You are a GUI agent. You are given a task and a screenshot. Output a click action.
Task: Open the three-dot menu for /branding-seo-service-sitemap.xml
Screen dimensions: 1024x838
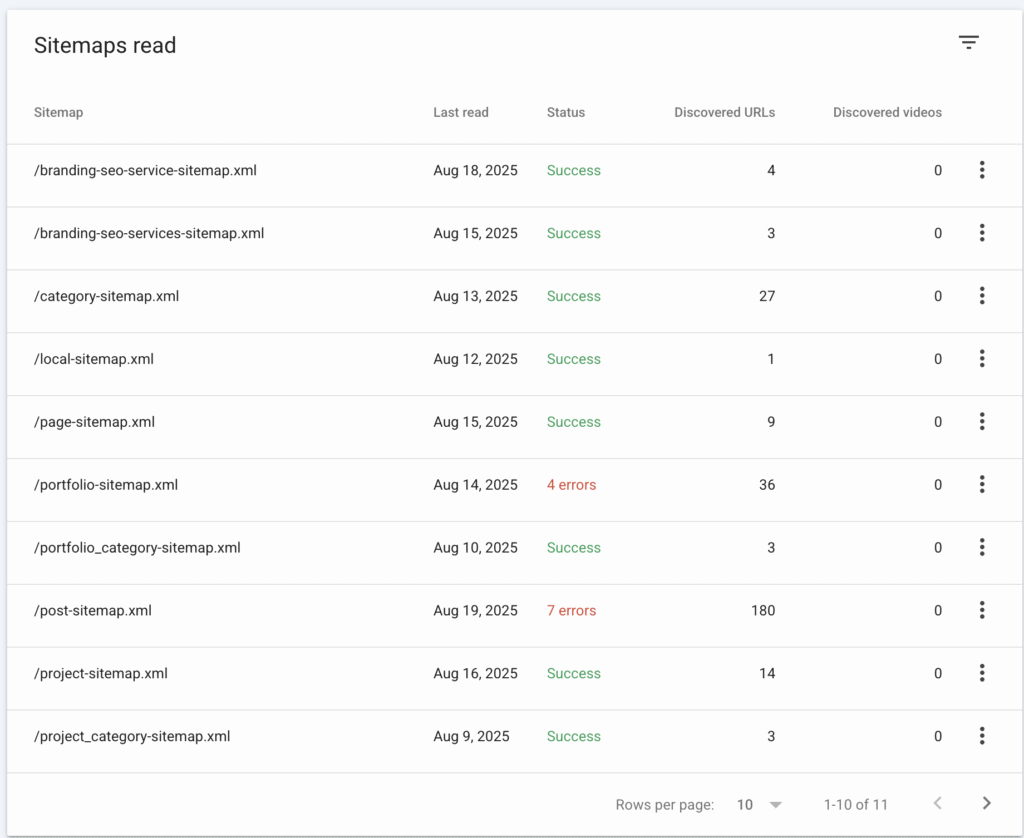(982, 170)
